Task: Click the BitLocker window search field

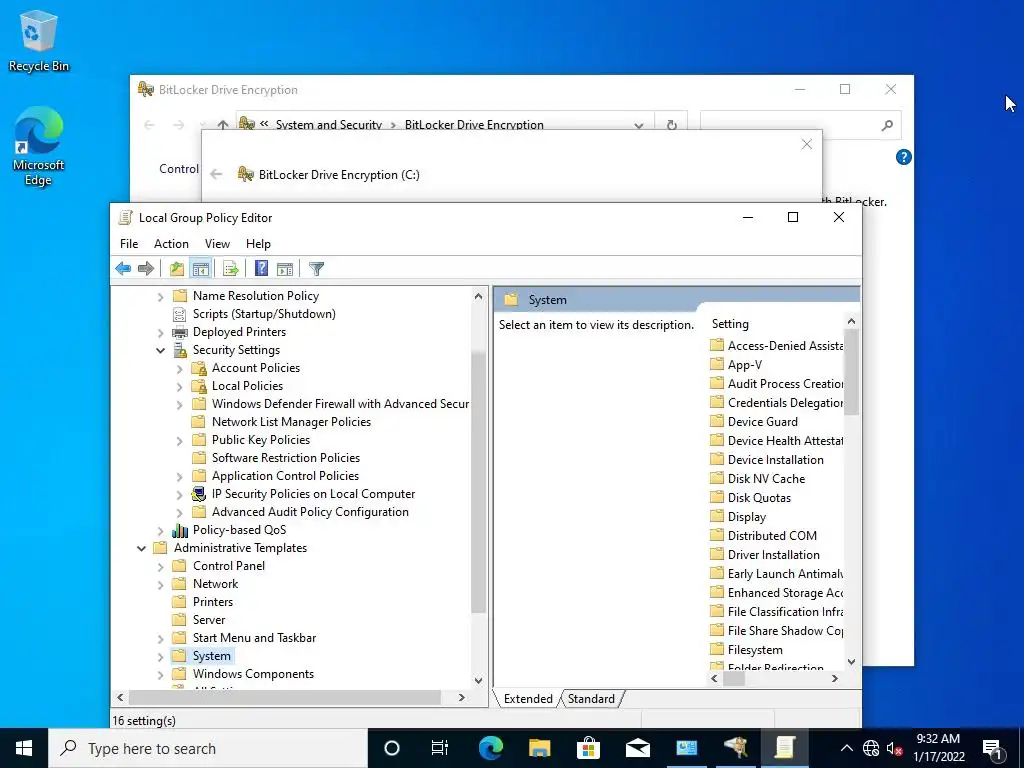Action: [x=800, y=125]
